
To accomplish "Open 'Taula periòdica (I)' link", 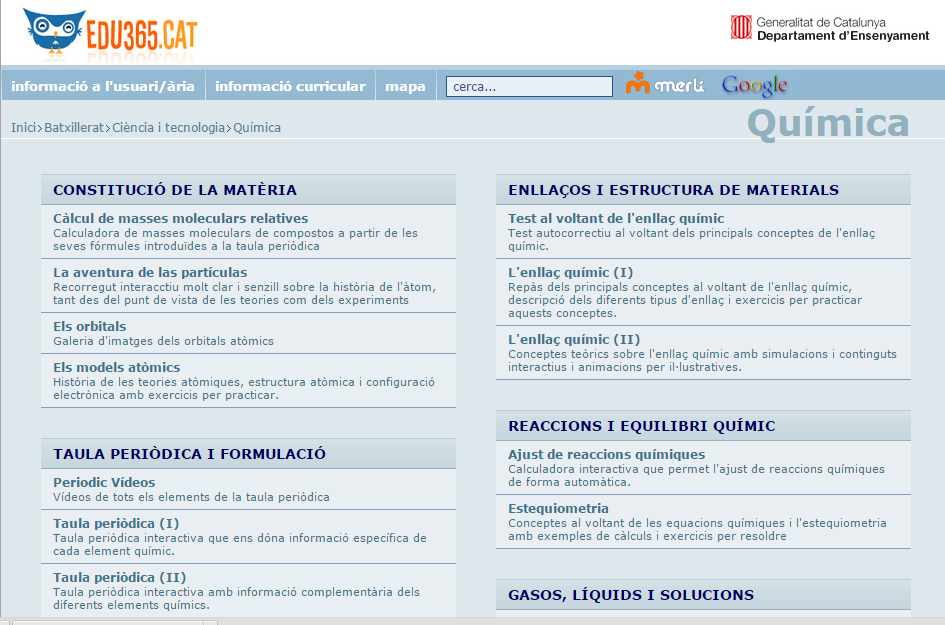I will click(x=116, y=523).
